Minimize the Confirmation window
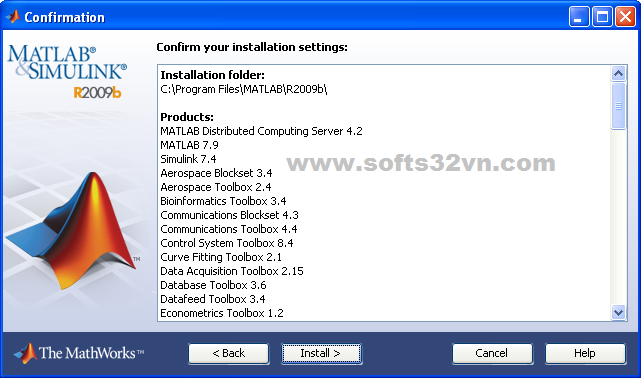 [578, 17]
